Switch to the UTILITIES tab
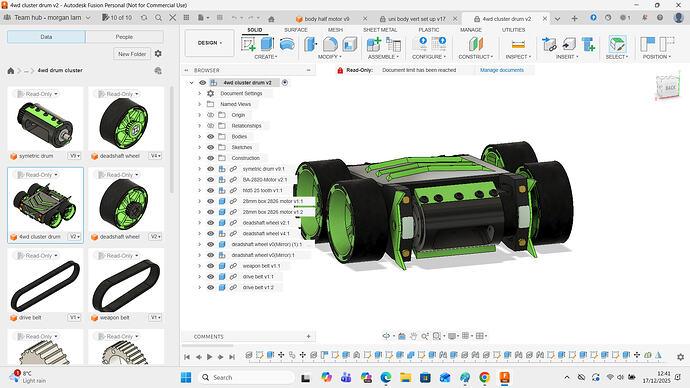 (514, 30)
